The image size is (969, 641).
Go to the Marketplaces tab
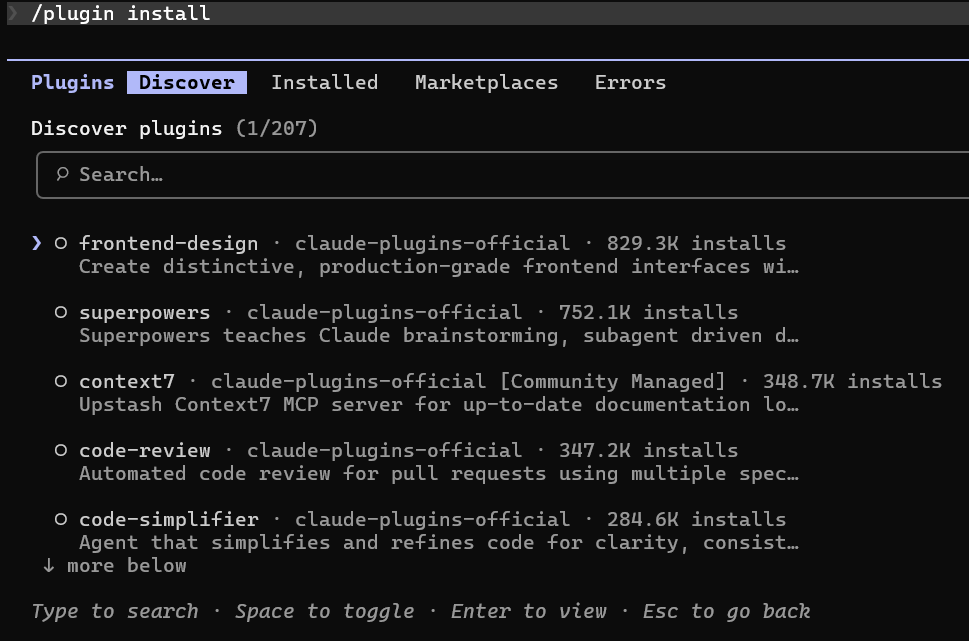(486, 82)
